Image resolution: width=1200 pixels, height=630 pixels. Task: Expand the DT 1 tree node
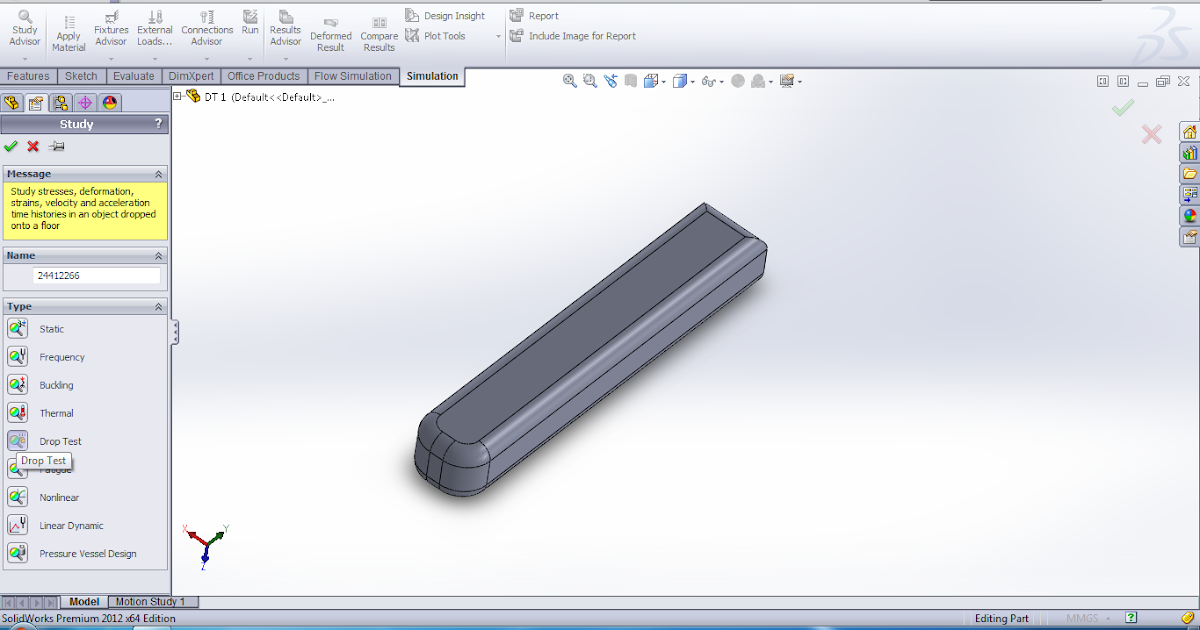(178, 97)
